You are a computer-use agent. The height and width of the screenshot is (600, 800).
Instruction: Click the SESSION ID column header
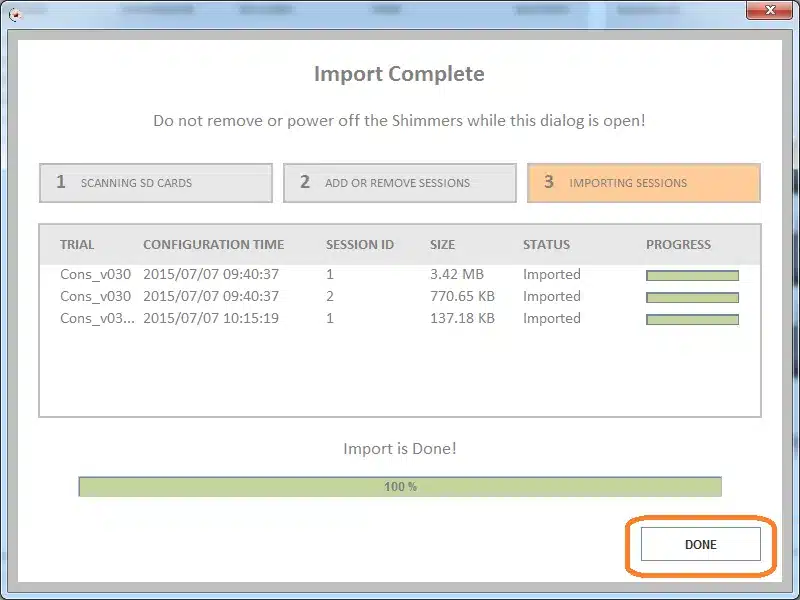point(360,244)
